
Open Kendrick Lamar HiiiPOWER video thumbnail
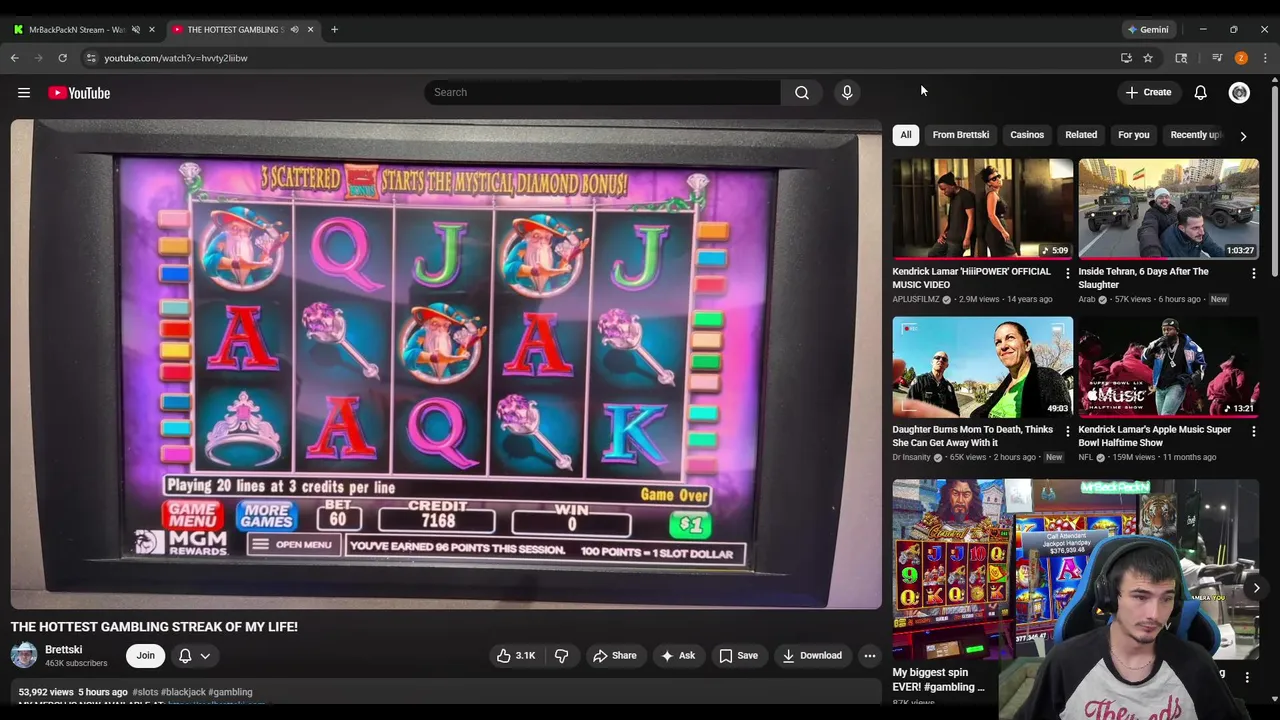(983, 208)
